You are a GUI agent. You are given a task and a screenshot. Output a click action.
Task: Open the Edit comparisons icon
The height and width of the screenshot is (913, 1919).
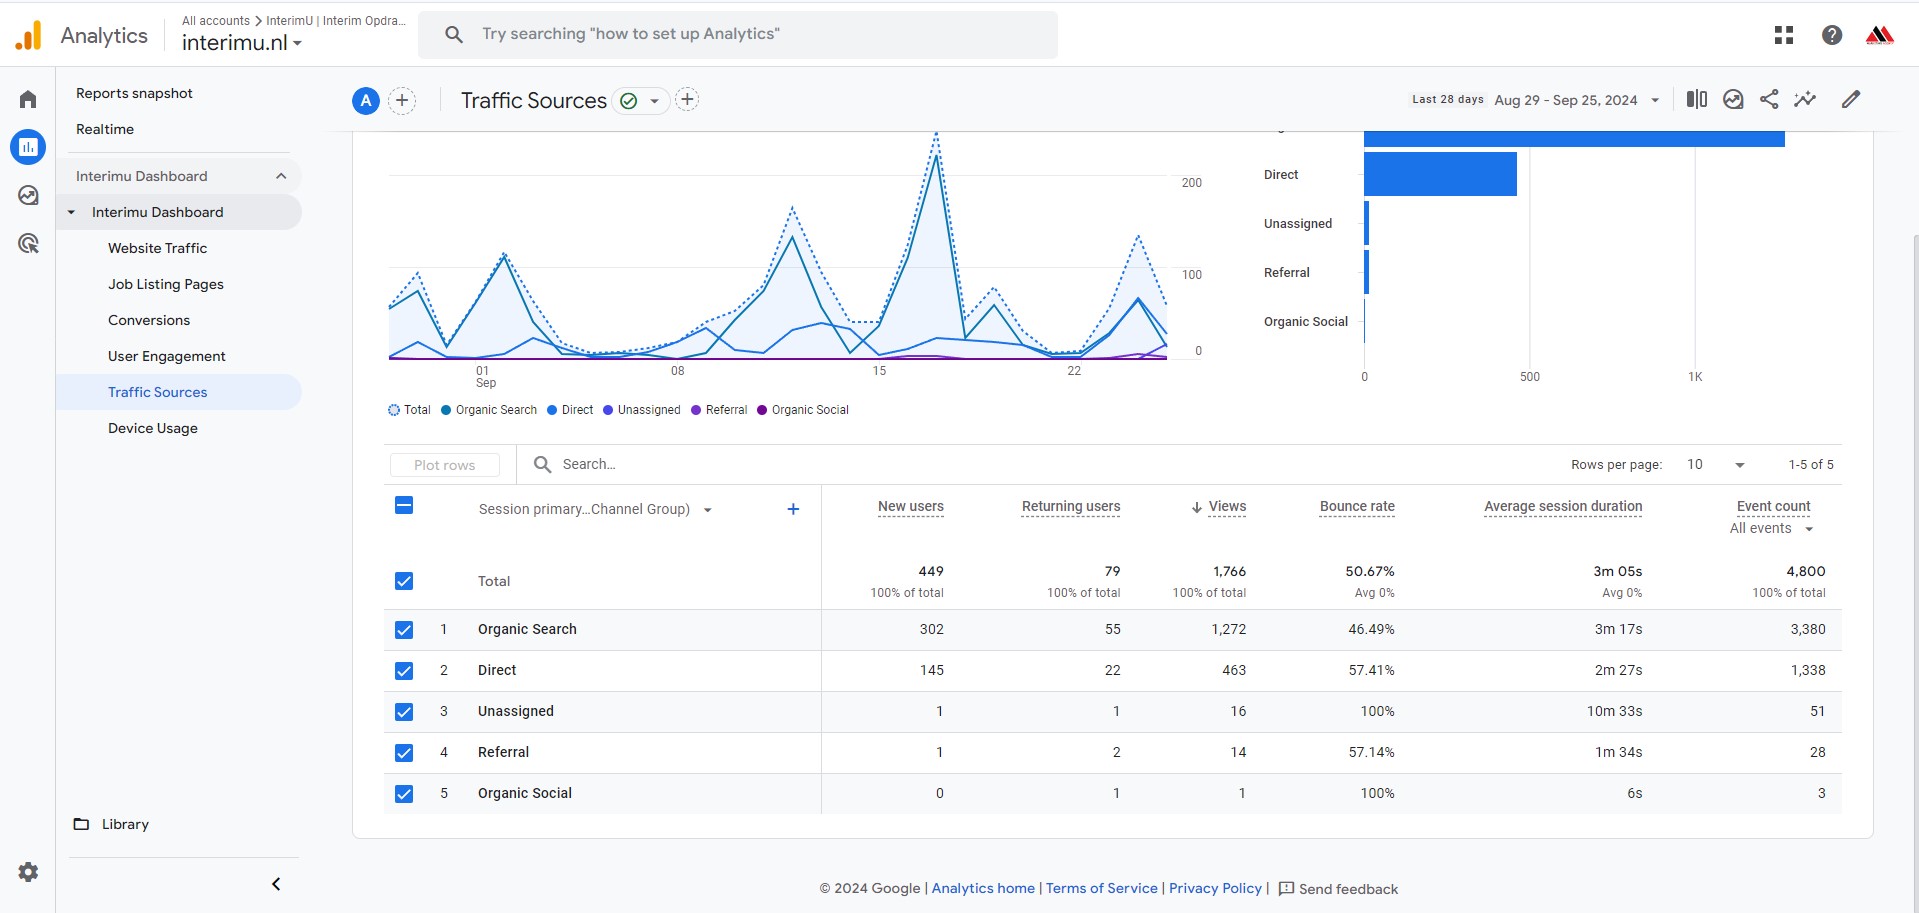point(1697,99)
